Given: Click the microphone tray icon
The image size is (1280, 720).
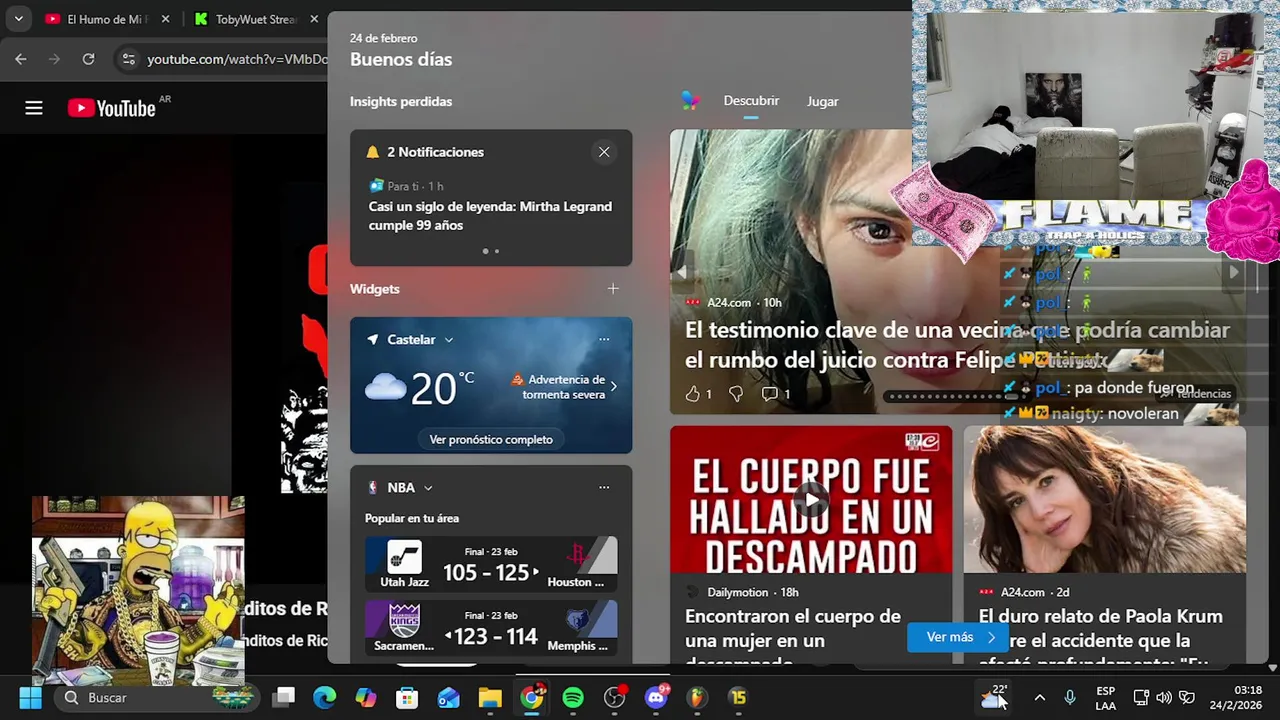Looking at the screenshot, I should tap(1070, 697).
